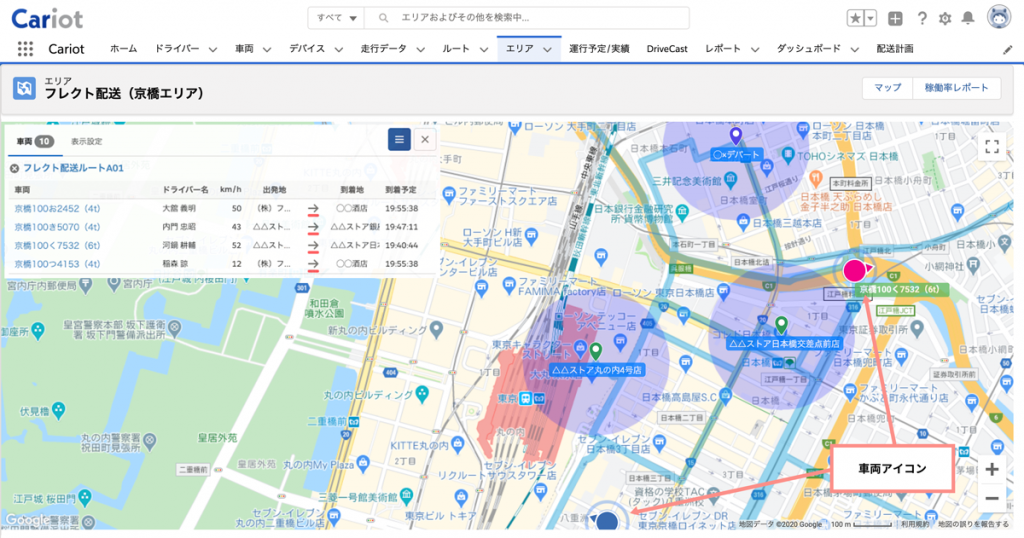Open vehicle 京橋100お2452 (4t) link
This screenshot has width=1024, height=538.
point(57,209)
